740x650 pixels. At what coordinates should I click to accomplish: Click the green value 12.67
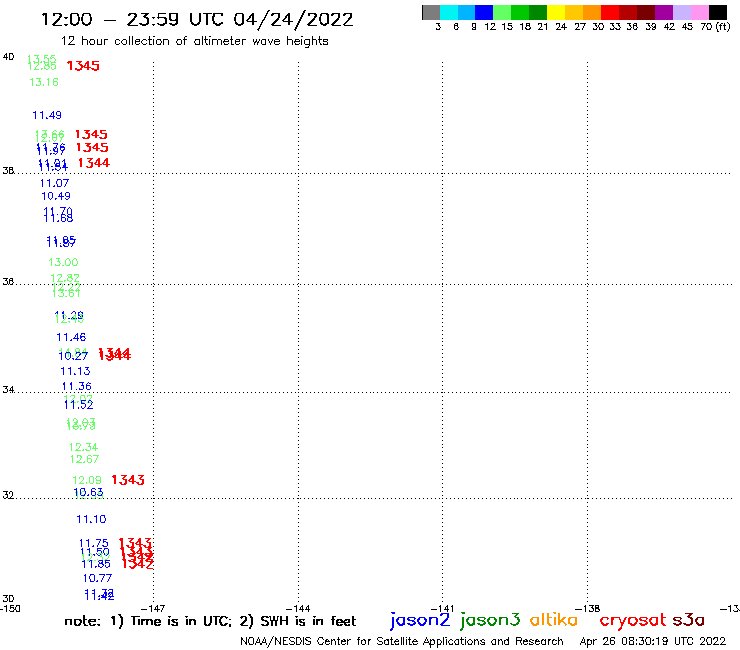click(x=84, y=459)
